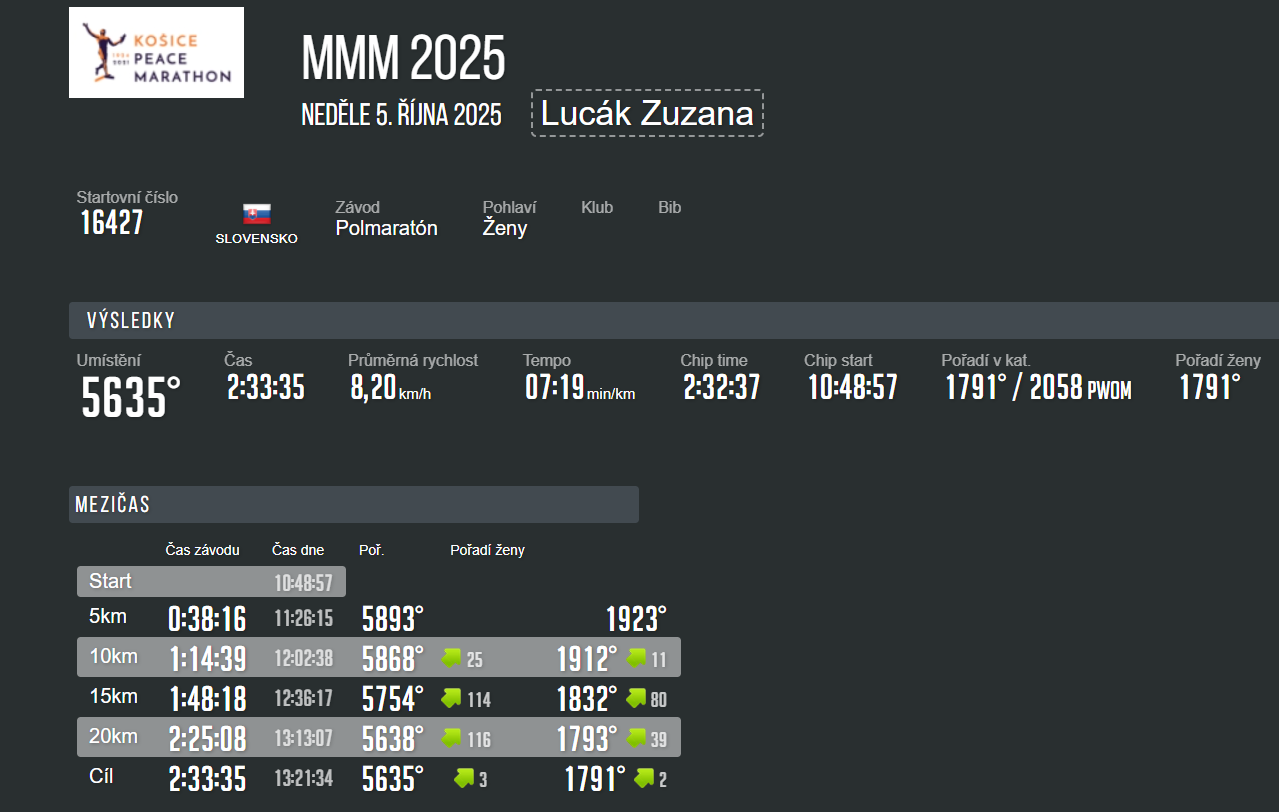Select the runner name Lucák Zuzana box
1279x812 pixels.
pyautogui.click(x=647, y=113)
